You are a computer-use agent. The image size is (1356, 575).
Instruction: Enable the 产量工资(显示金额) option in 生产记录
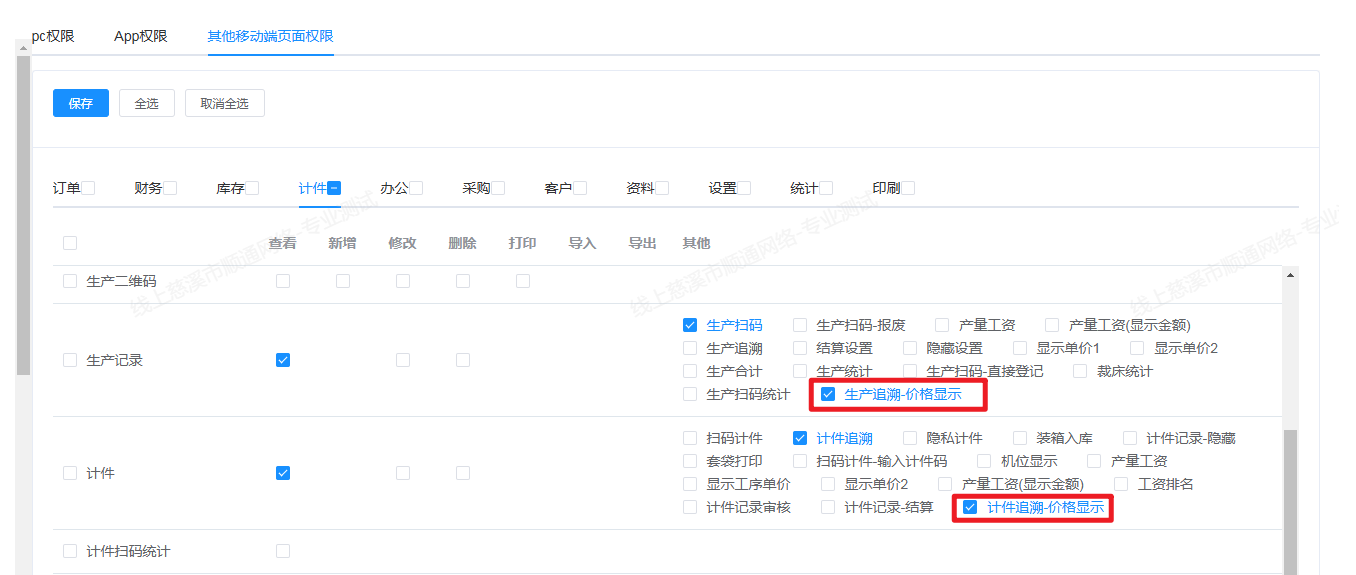[1052, 325]
